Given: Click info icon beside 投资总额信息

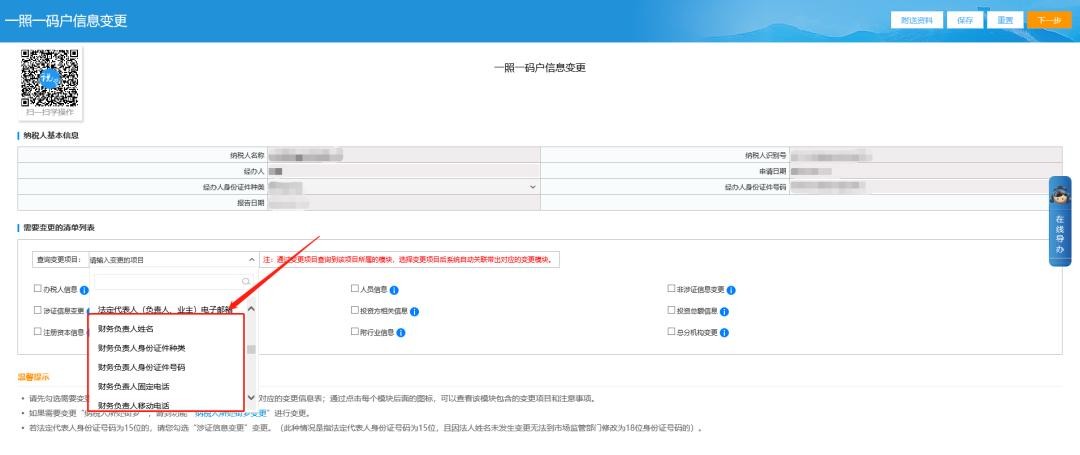Looking at the screenshot, I should point(722,311).
